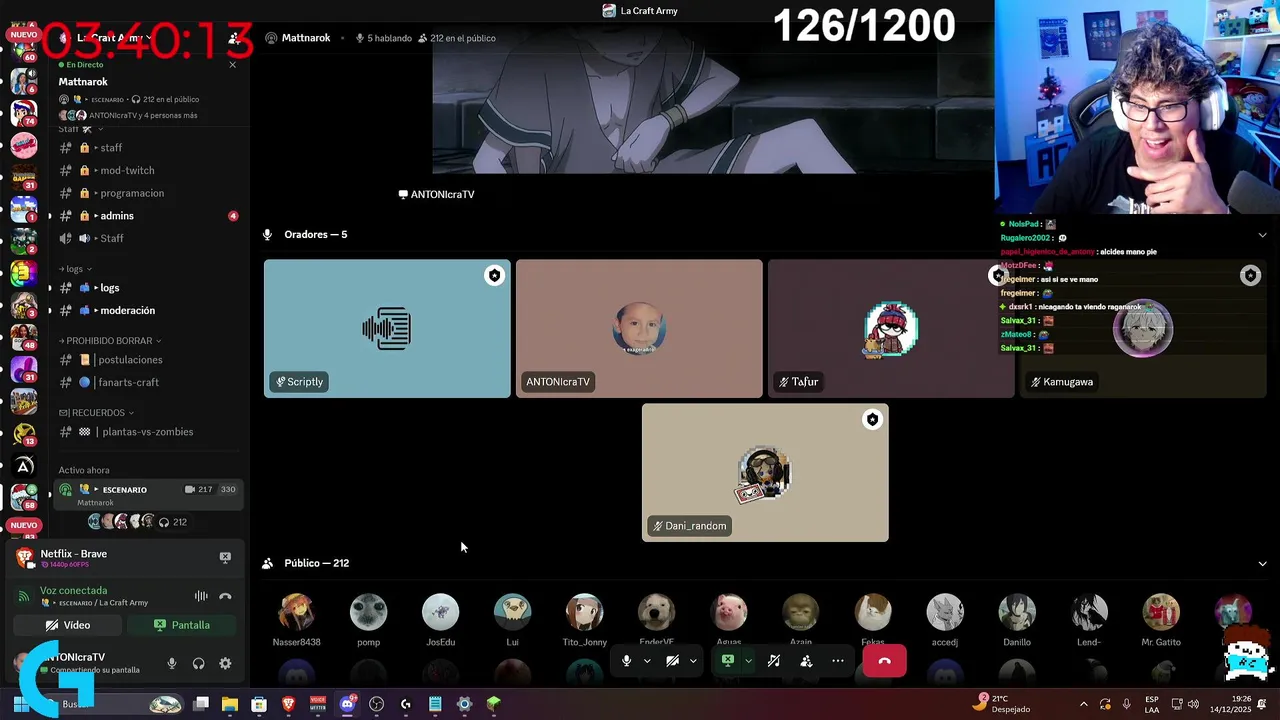Screen dimensions: 1280x720
Task: Collapse the PROHIBIDO BORRAR category
Action: point(110,341)
